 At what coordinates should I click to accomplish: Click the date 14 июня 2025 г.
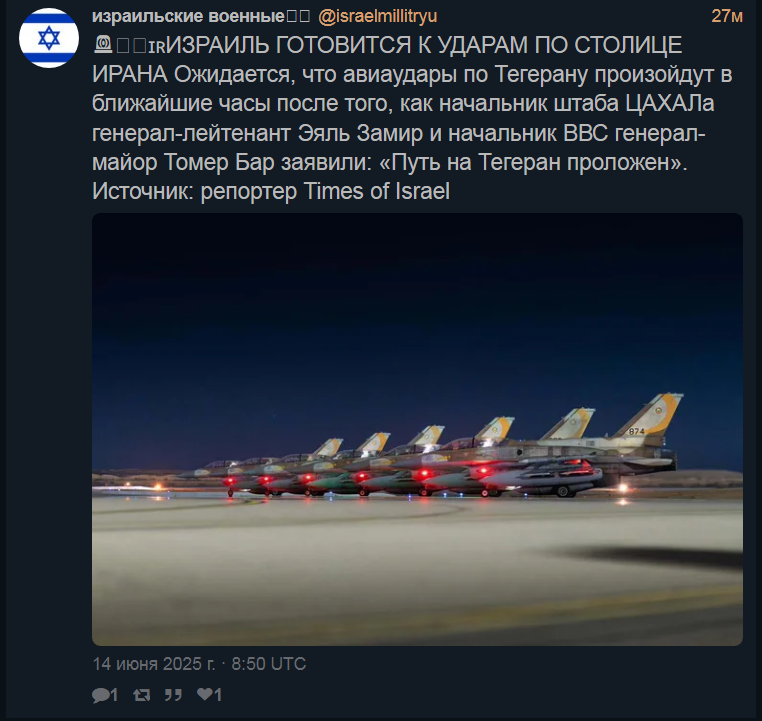point(154,664)
